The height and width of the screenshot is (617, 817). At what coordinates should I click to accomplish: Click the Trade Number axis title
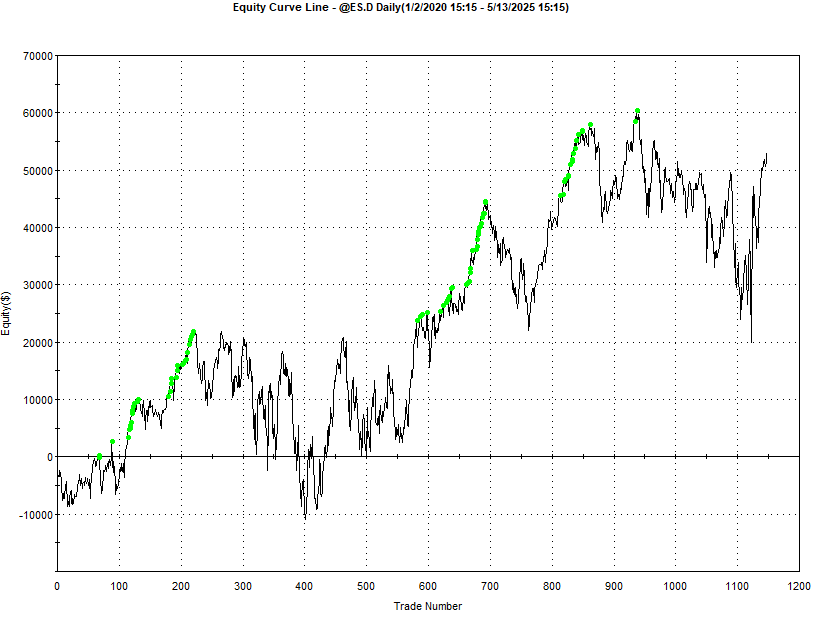click(x=427, y=606)
